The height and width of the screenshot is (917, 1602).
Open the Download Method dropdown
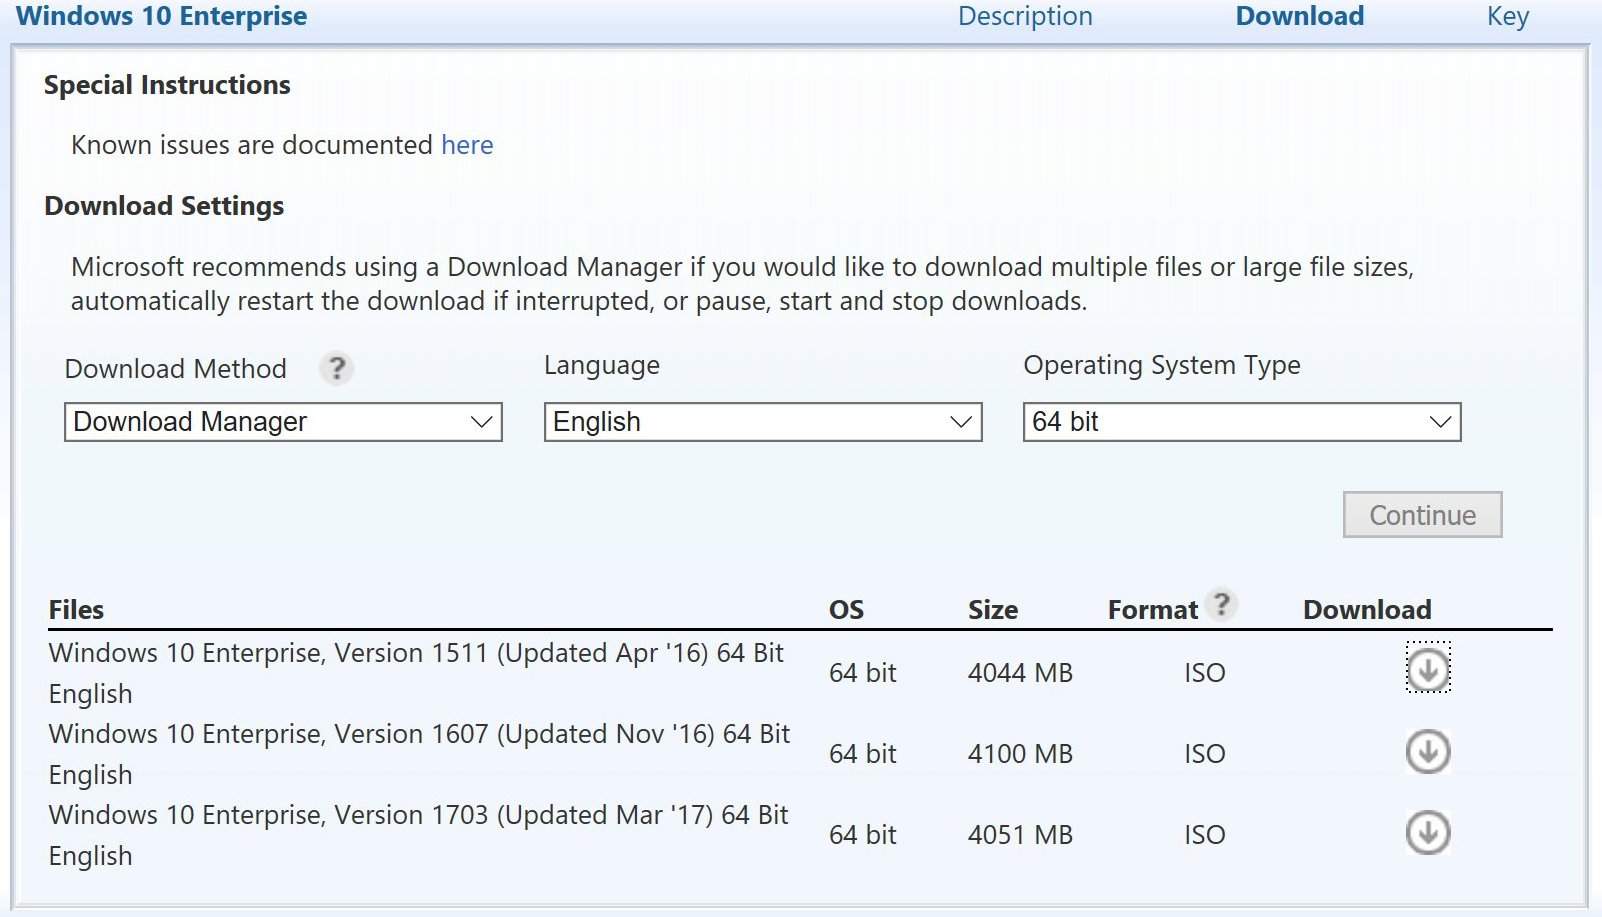point(283,422)
